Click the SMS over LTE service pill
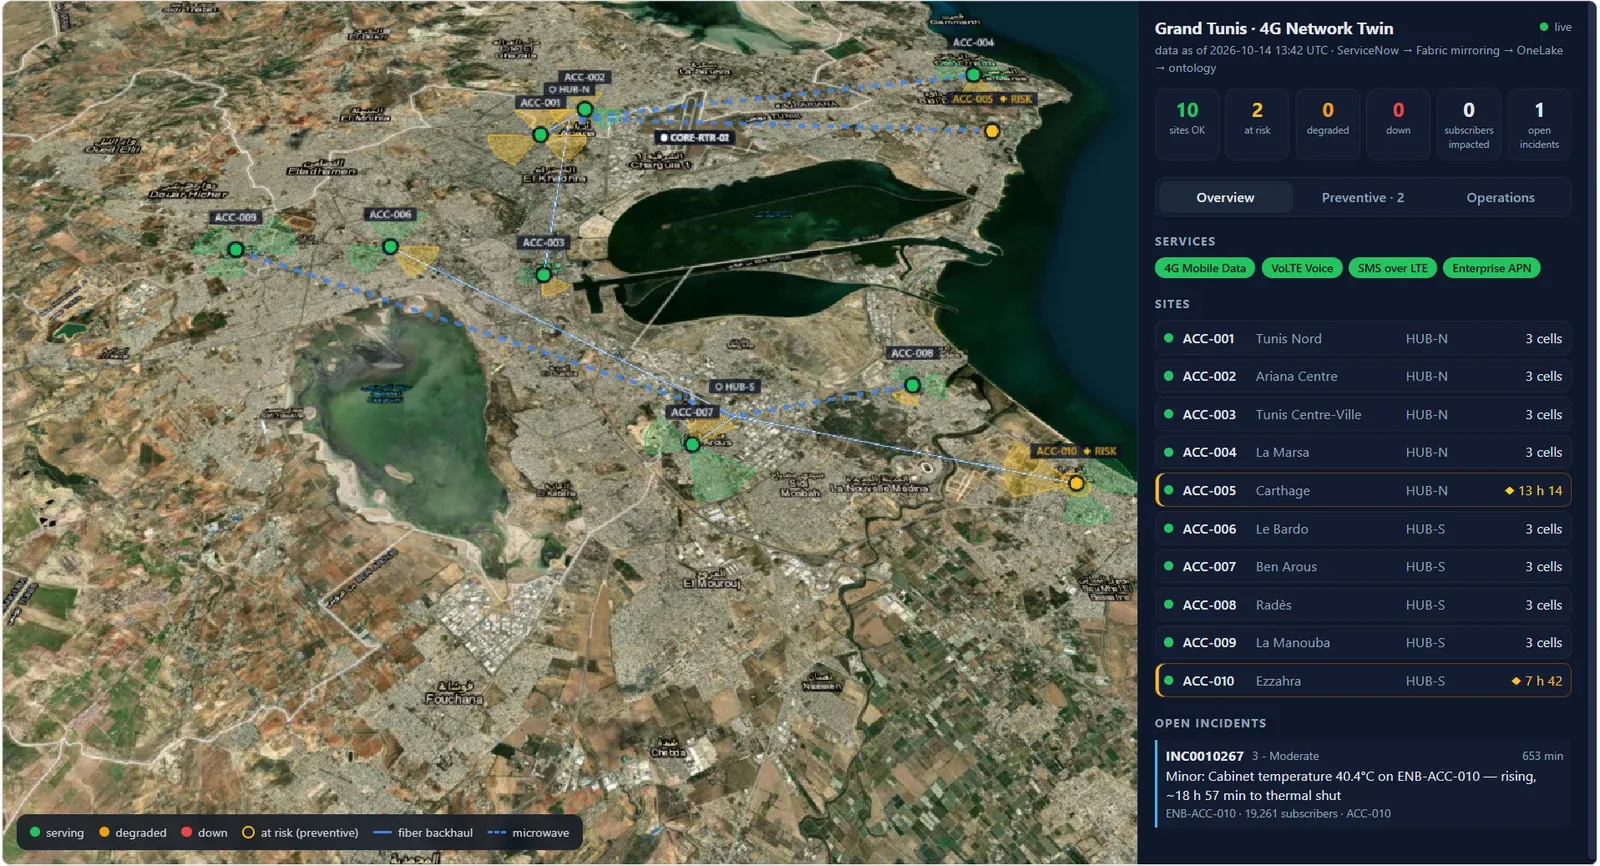 1393,268
